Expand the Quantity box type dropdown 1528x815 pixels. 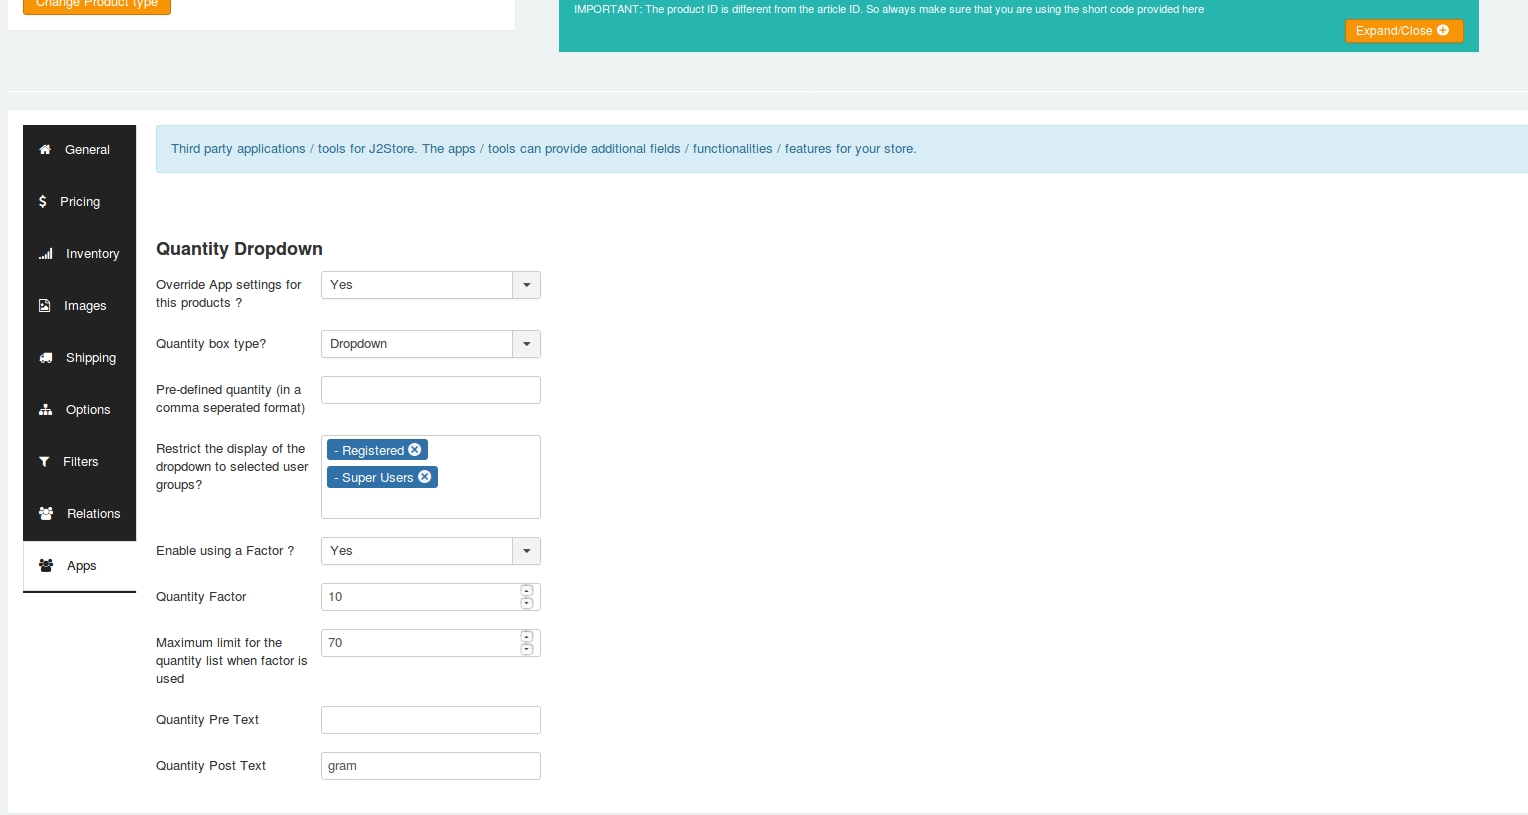pyautogui.click(x=526, y=344)
